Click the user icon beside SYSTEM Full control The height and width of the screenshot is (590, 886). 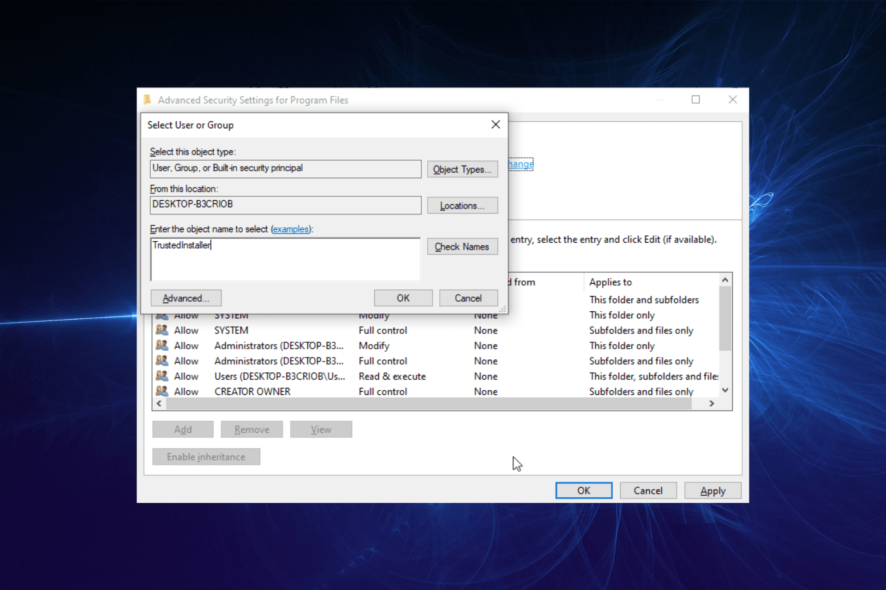click(x=162, y=330)
